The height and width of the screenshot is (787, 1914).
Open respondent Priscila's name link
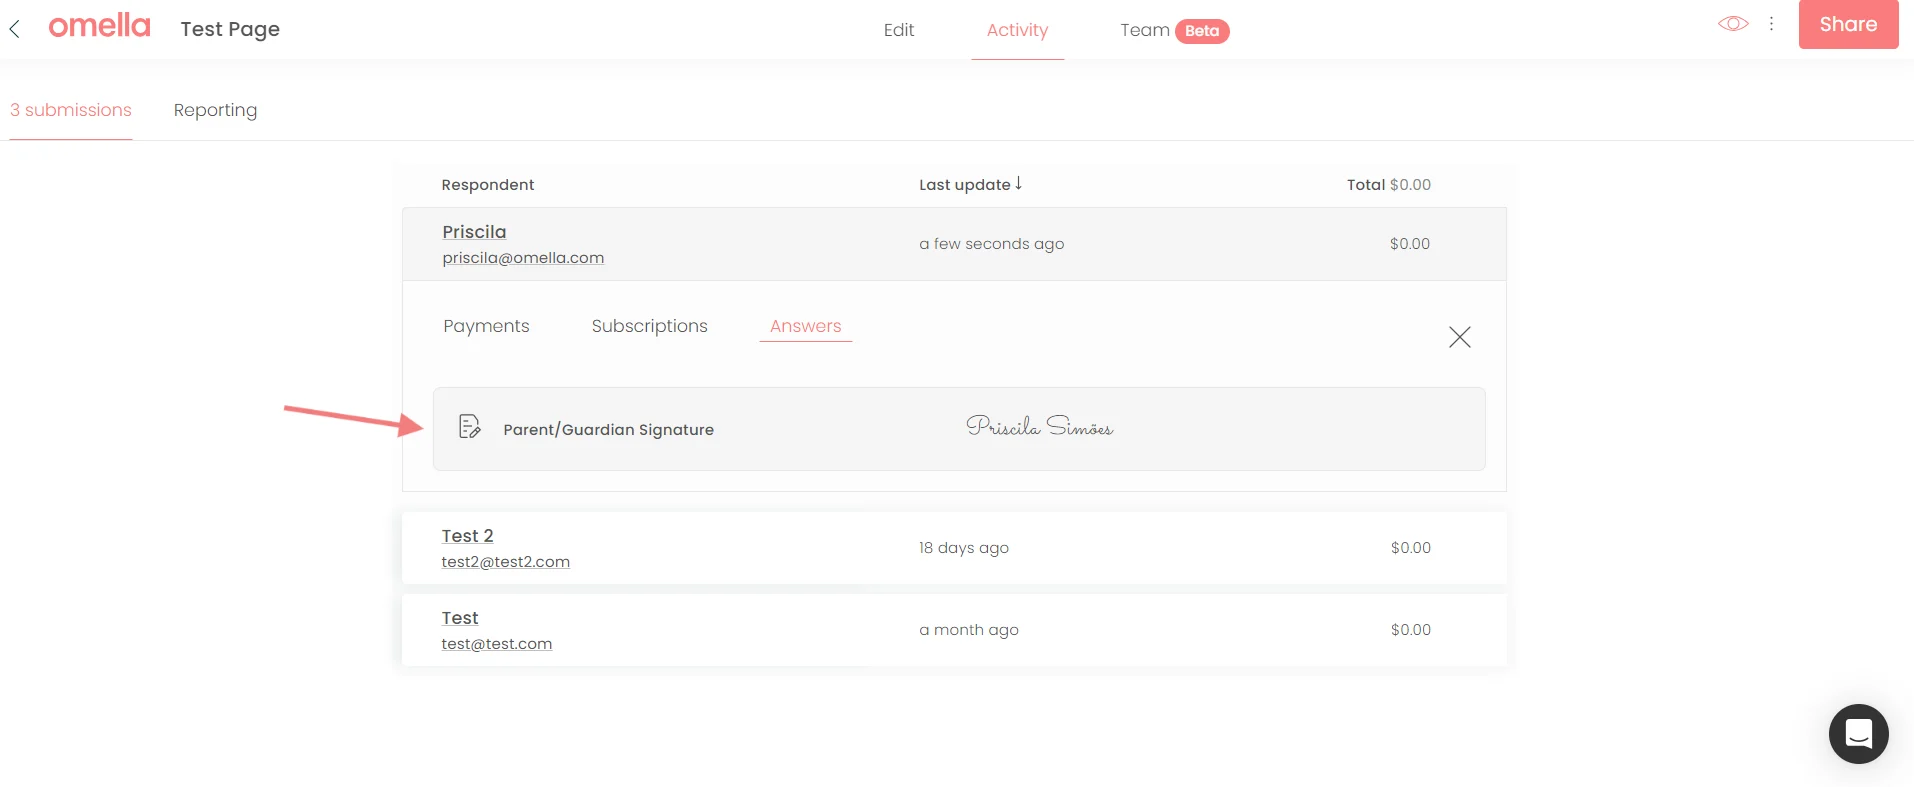pos(474,232)
